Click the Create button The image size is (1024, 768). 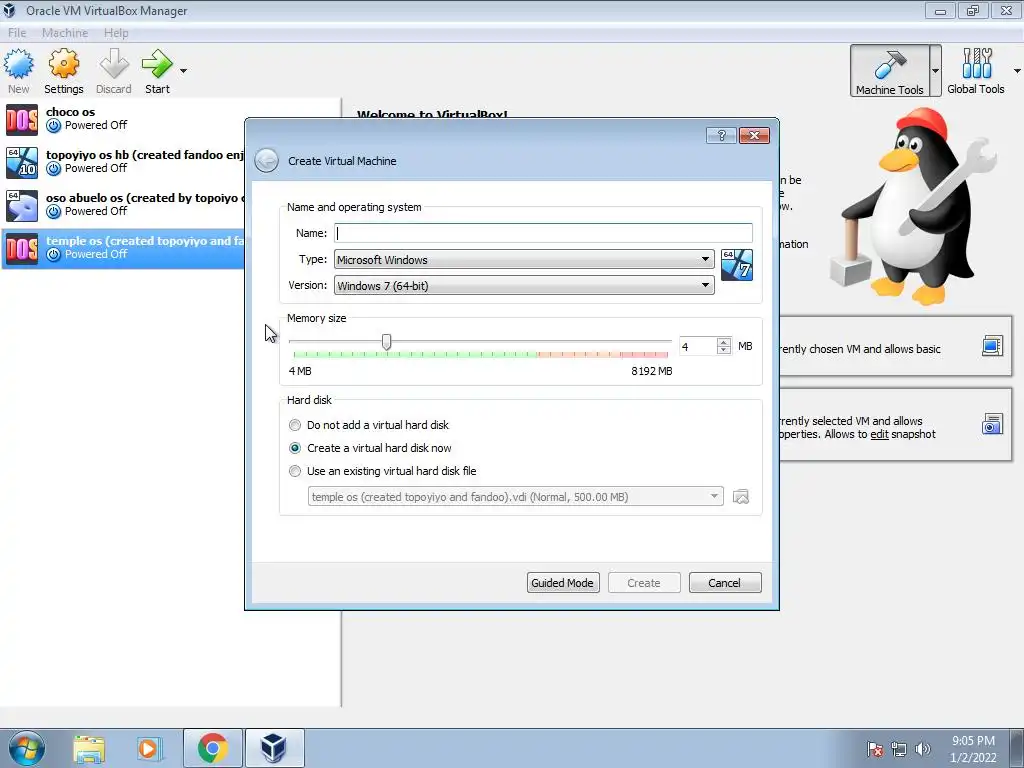coord(644,583)
